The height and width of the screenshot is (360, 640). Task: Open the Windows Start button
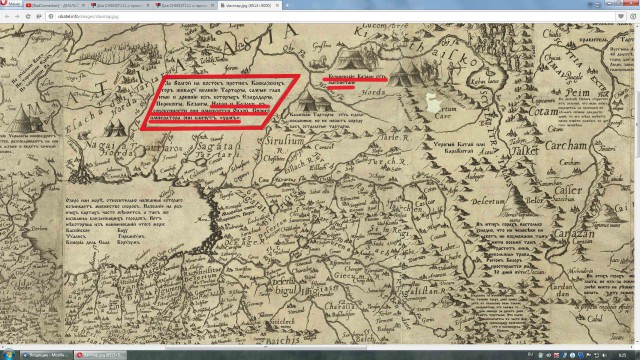point(8,354)
